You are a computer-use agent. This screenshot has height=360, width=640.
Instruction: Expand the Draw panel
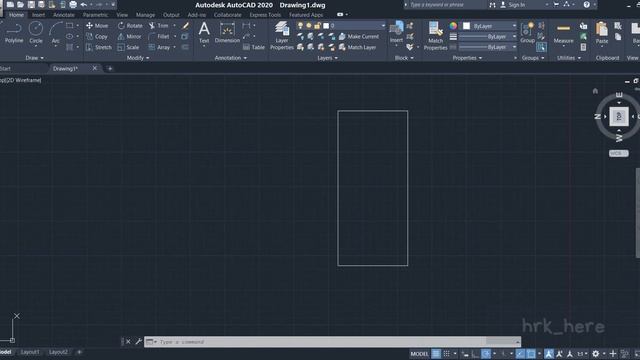34,58
